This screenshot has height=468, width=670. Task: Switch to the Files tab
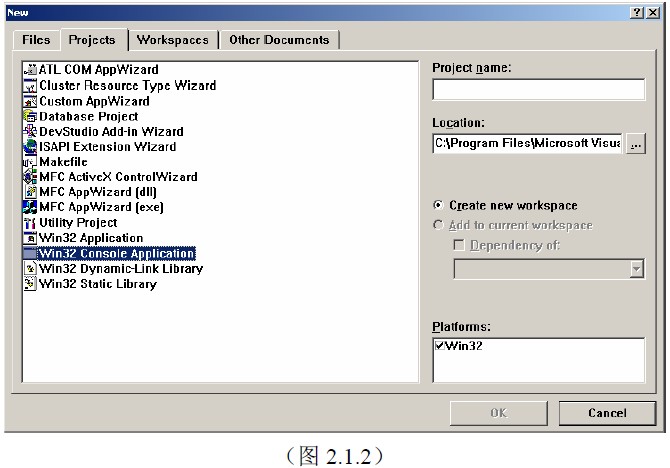click(x=36, y=40)
